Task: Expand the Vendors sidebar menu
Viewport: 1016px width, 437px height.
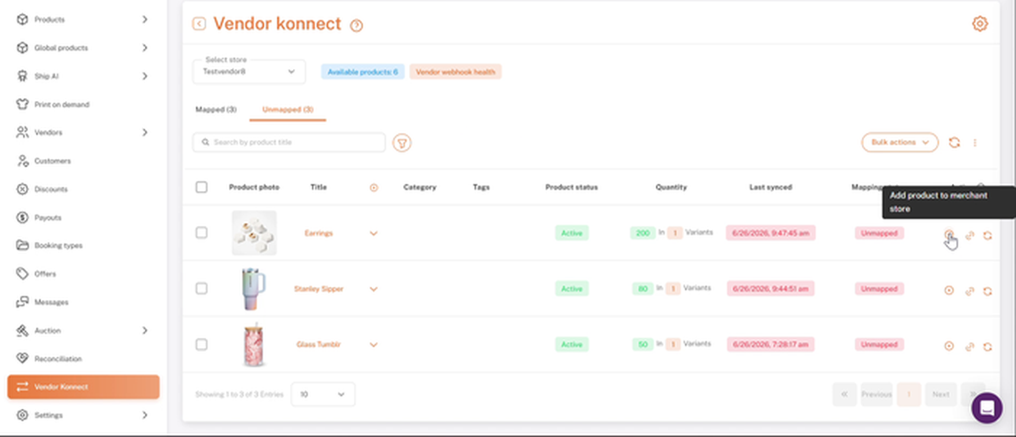Action: 144,132
